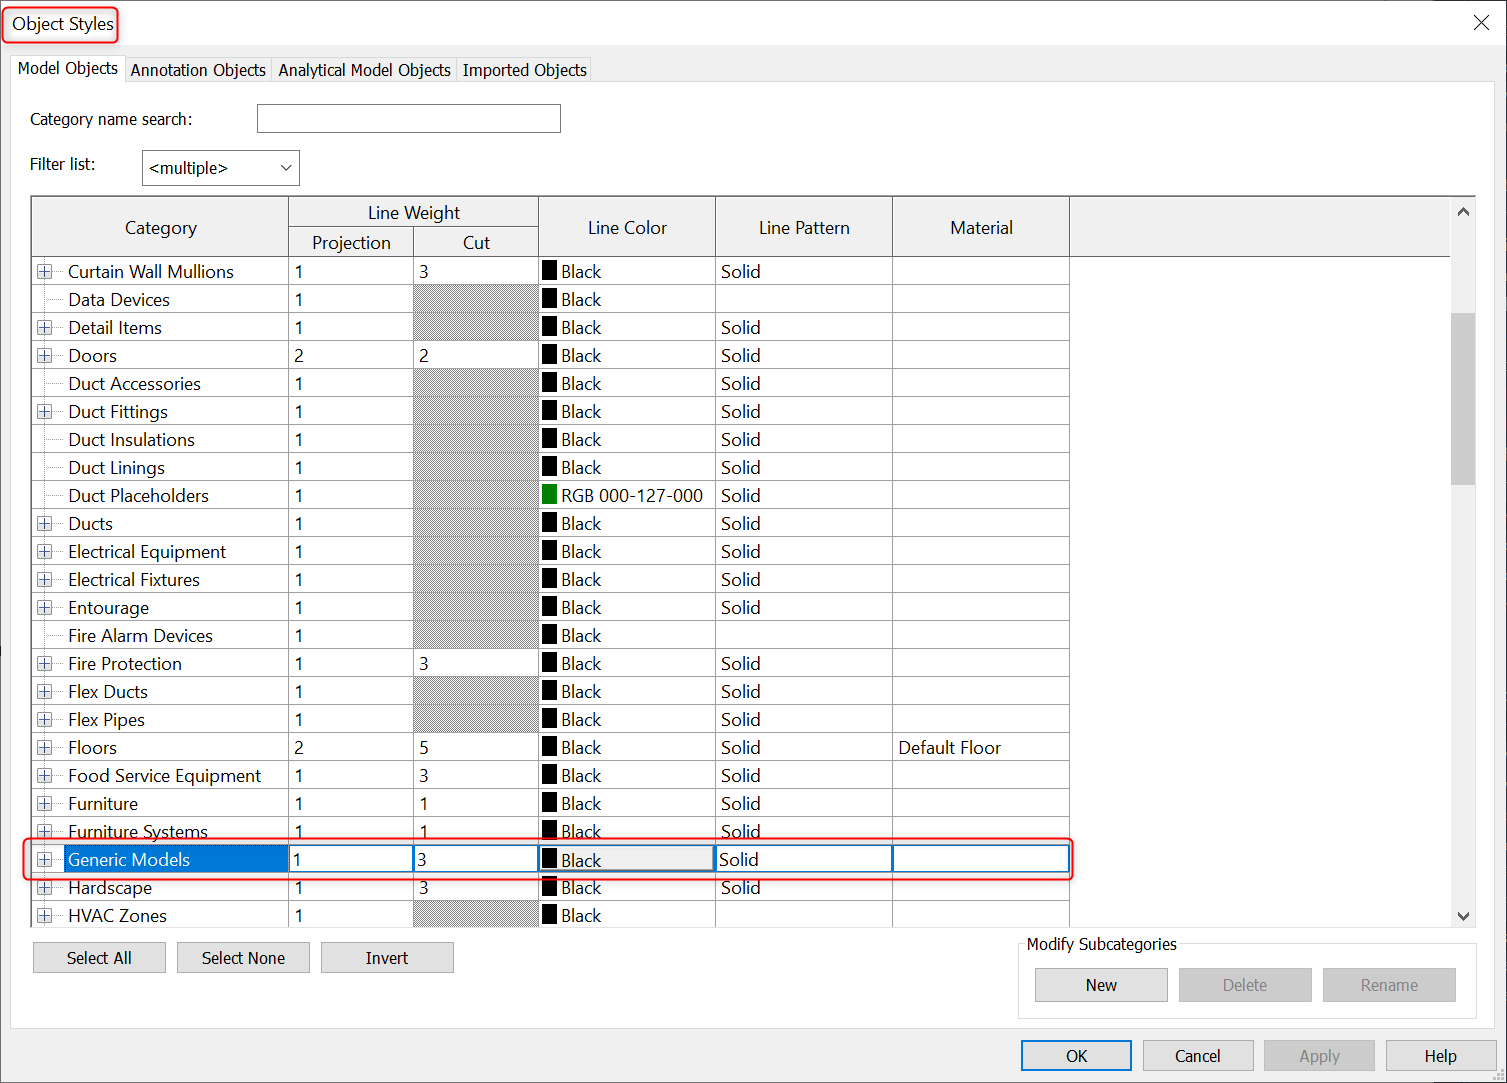Expand the Electrical Equipment category
This screenshot has height=1083, width=1507.
[x=45, y=552]
